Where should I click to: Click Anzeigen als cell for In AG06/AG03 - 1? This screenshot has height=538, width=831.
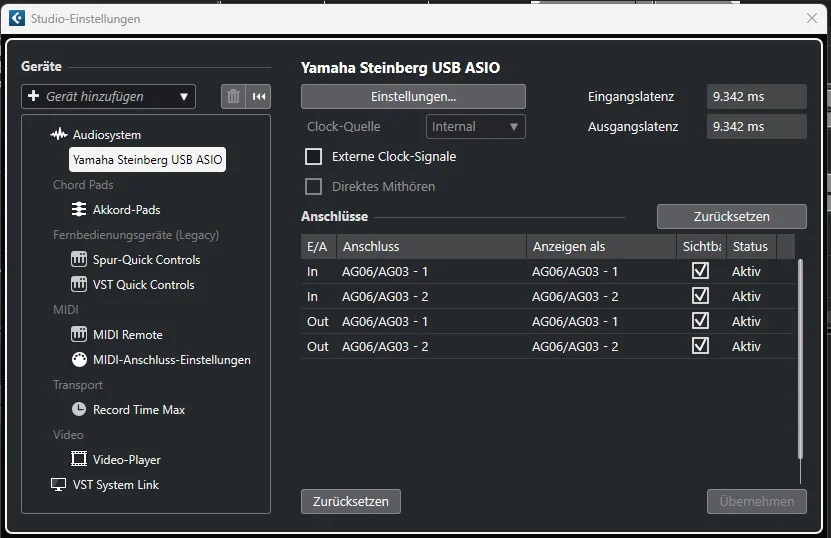tap(602, 271)
